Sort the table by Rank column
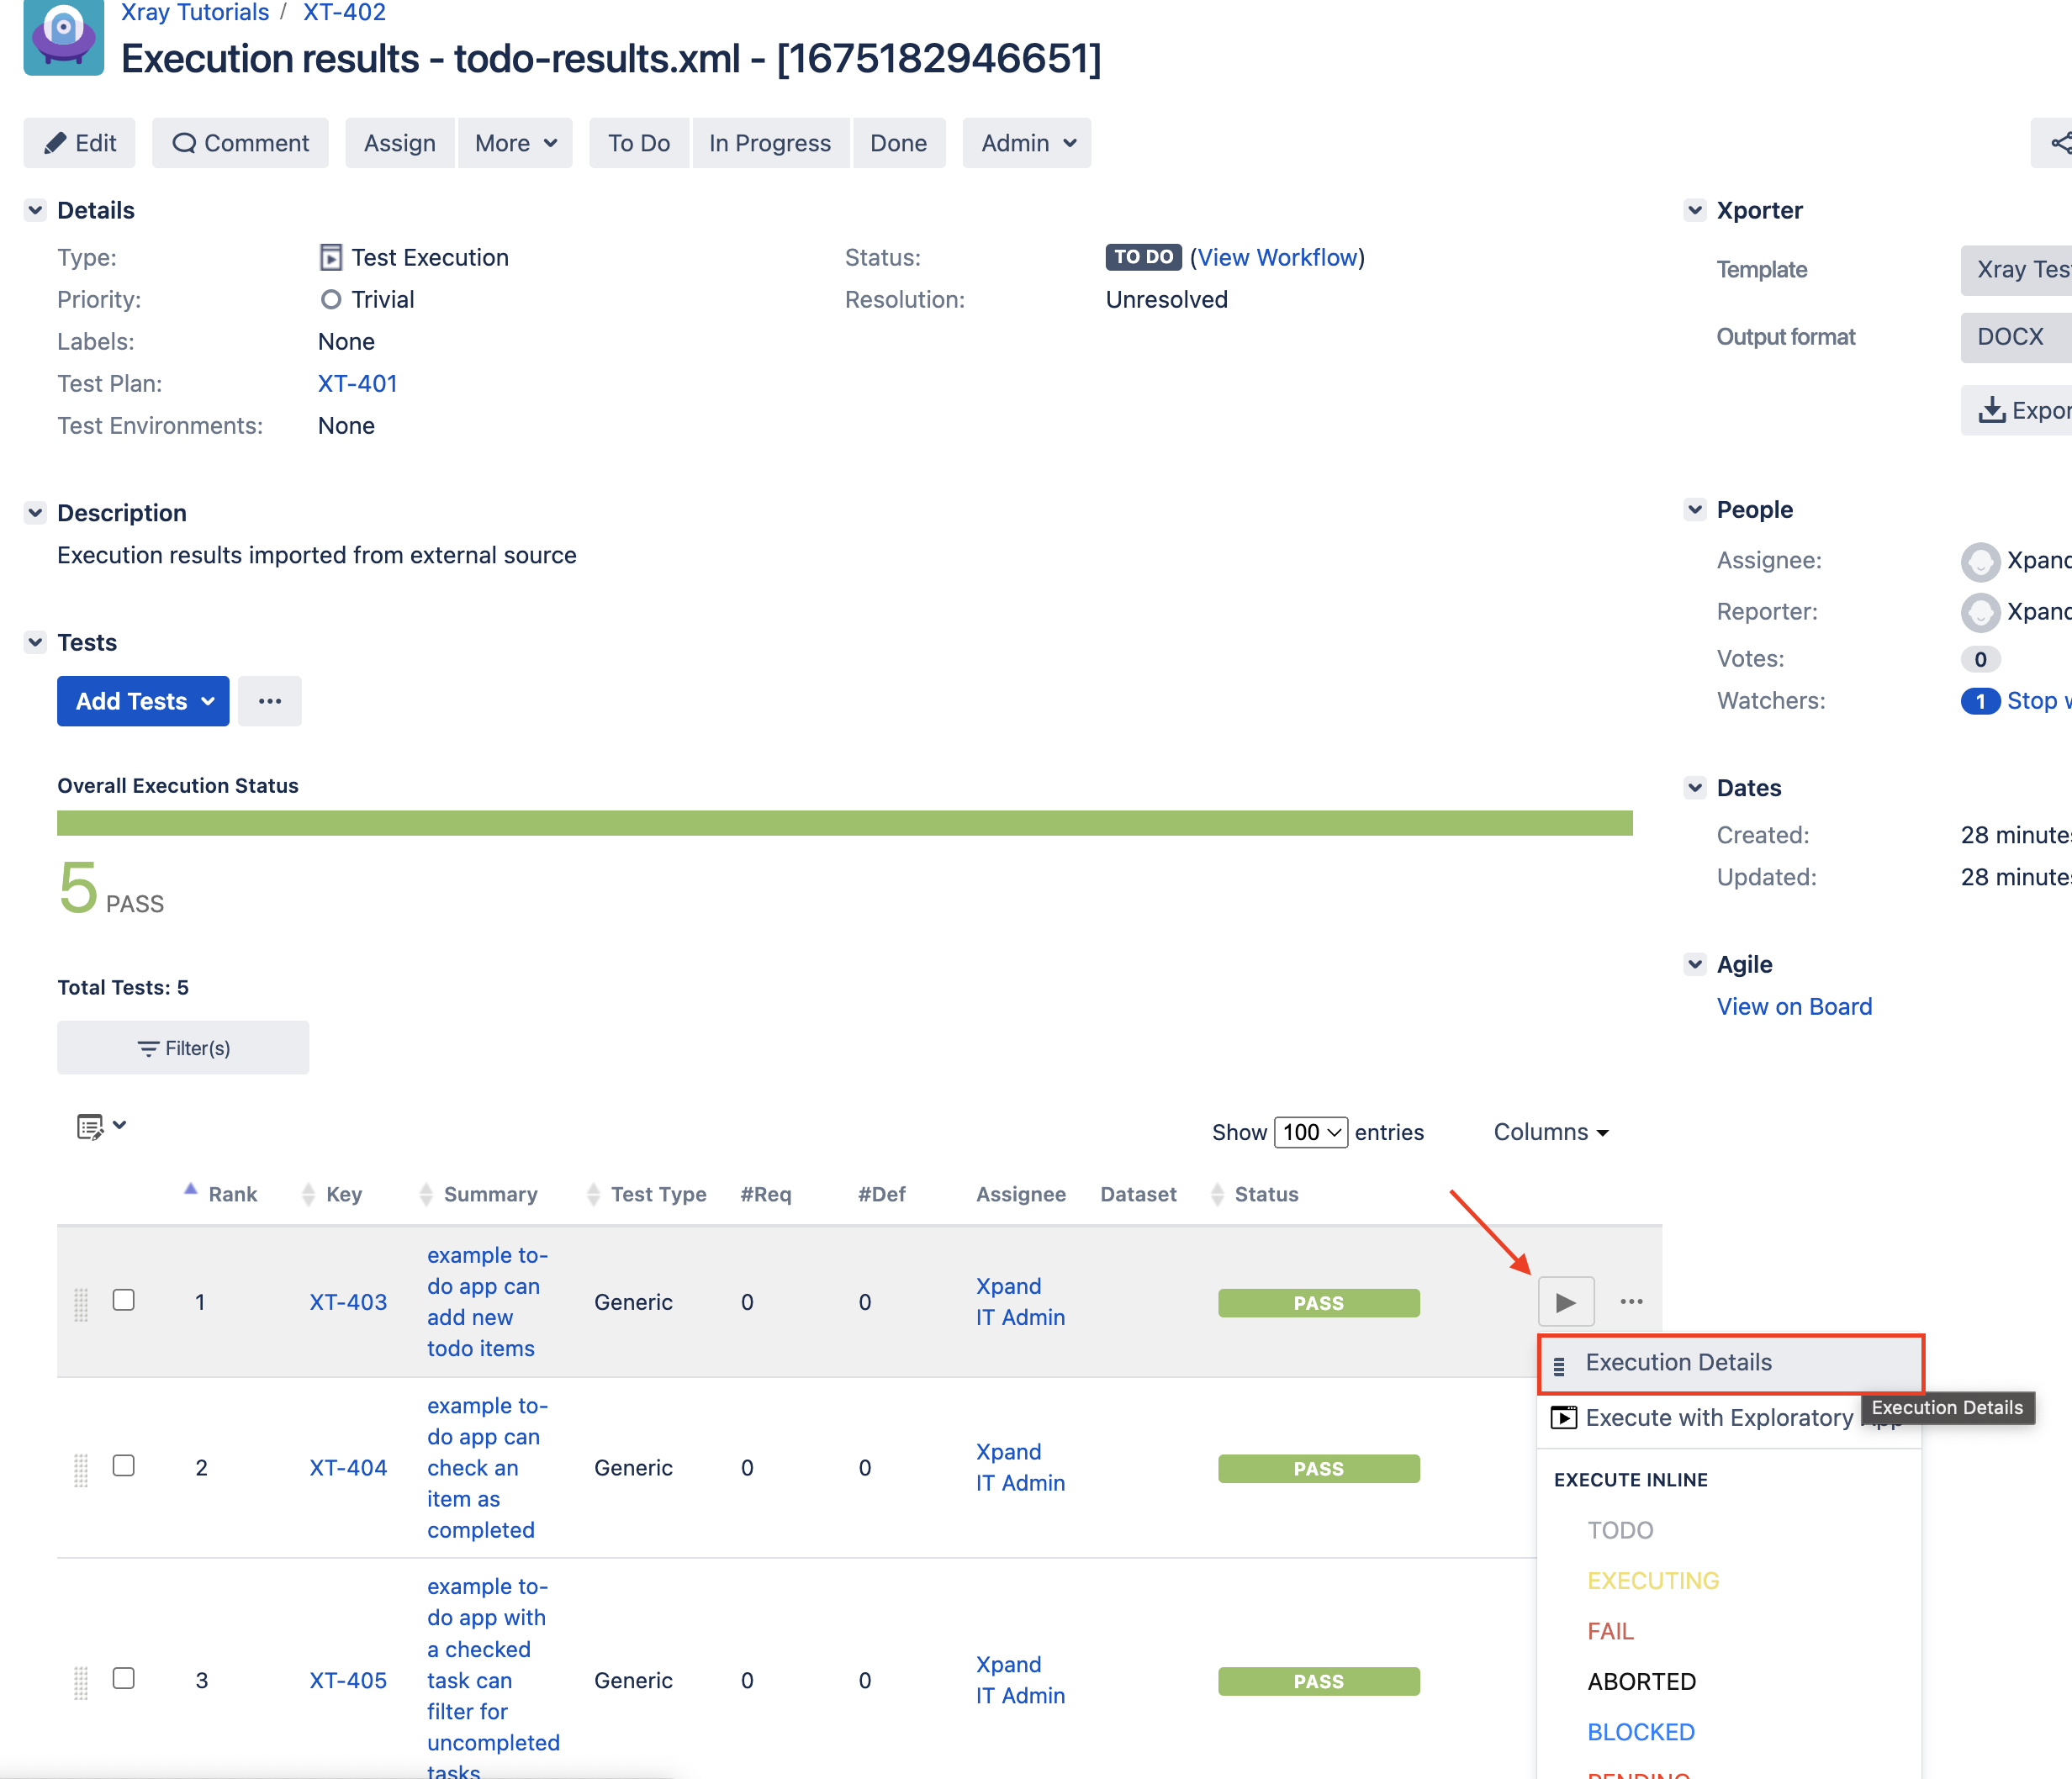This screenshot has height=1779, width=2072. pos(221,1194)
